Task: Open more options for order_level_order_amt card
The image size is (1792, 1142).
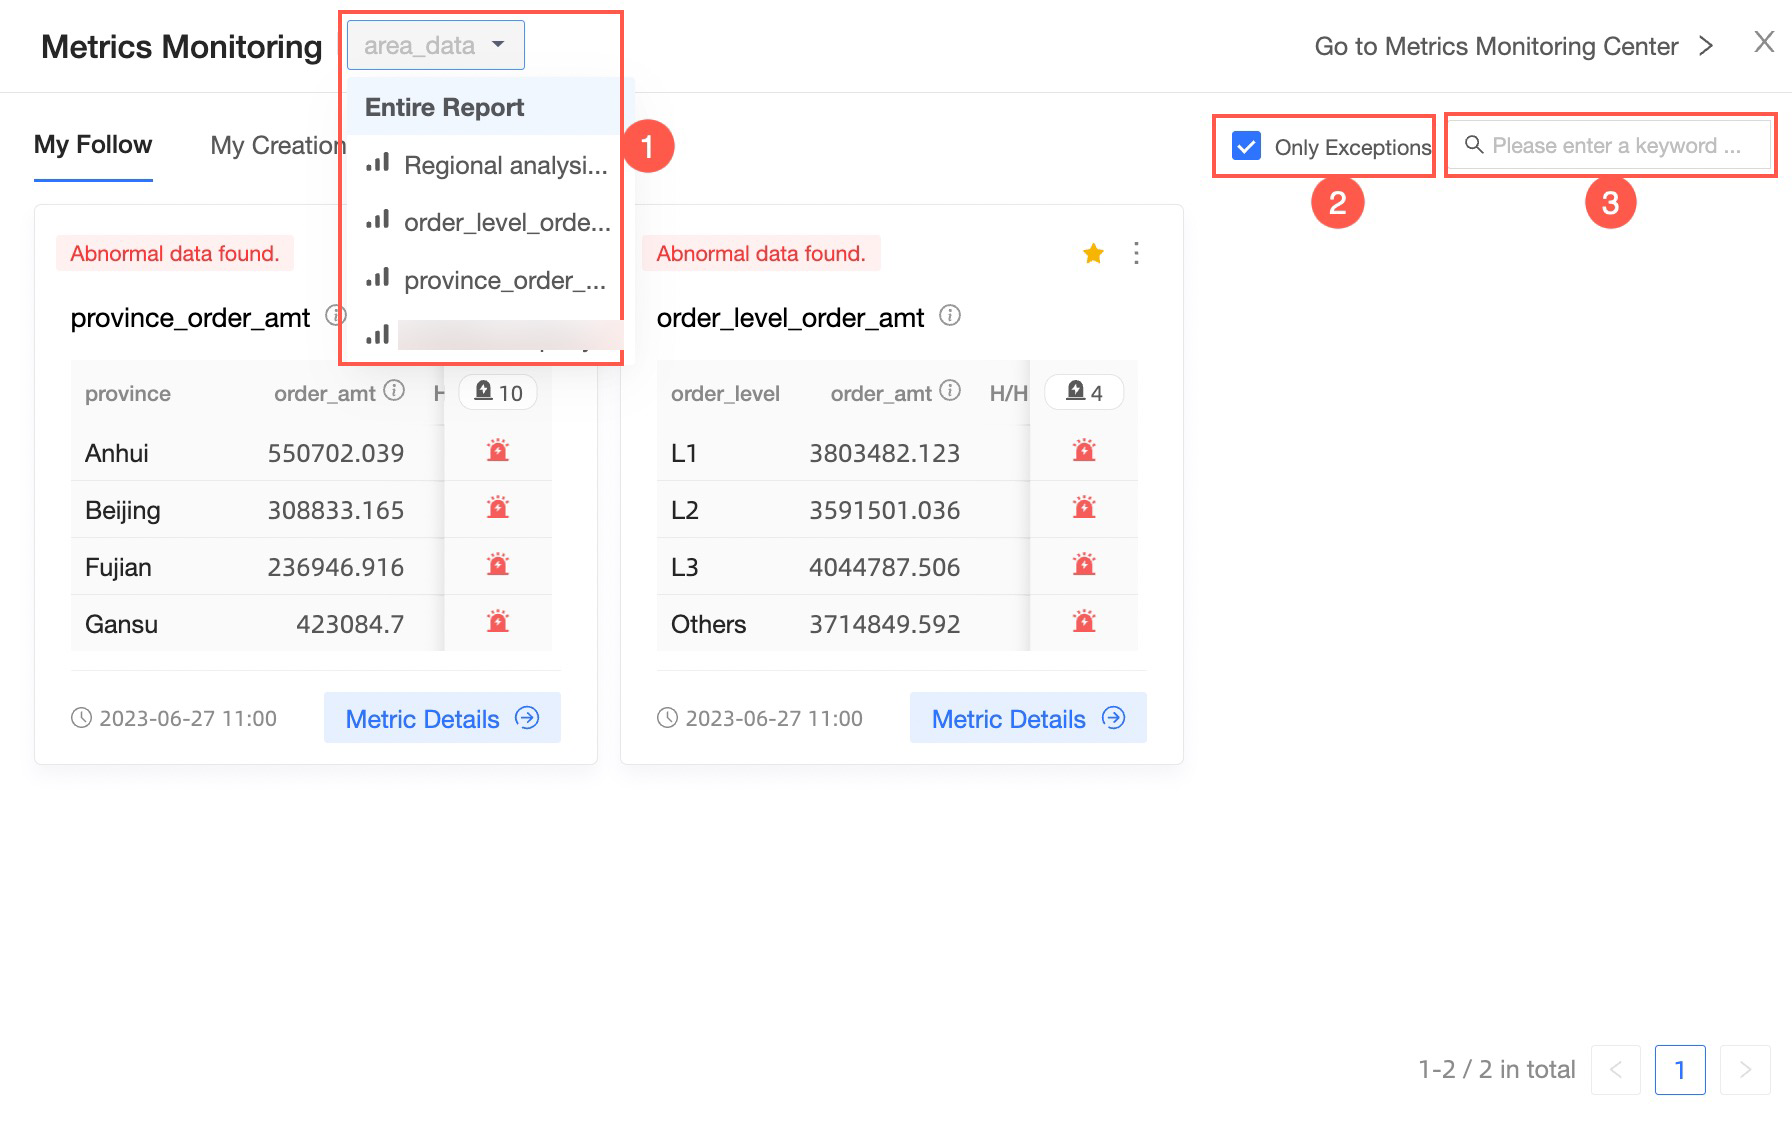Action: click(x=1136, y=253)
